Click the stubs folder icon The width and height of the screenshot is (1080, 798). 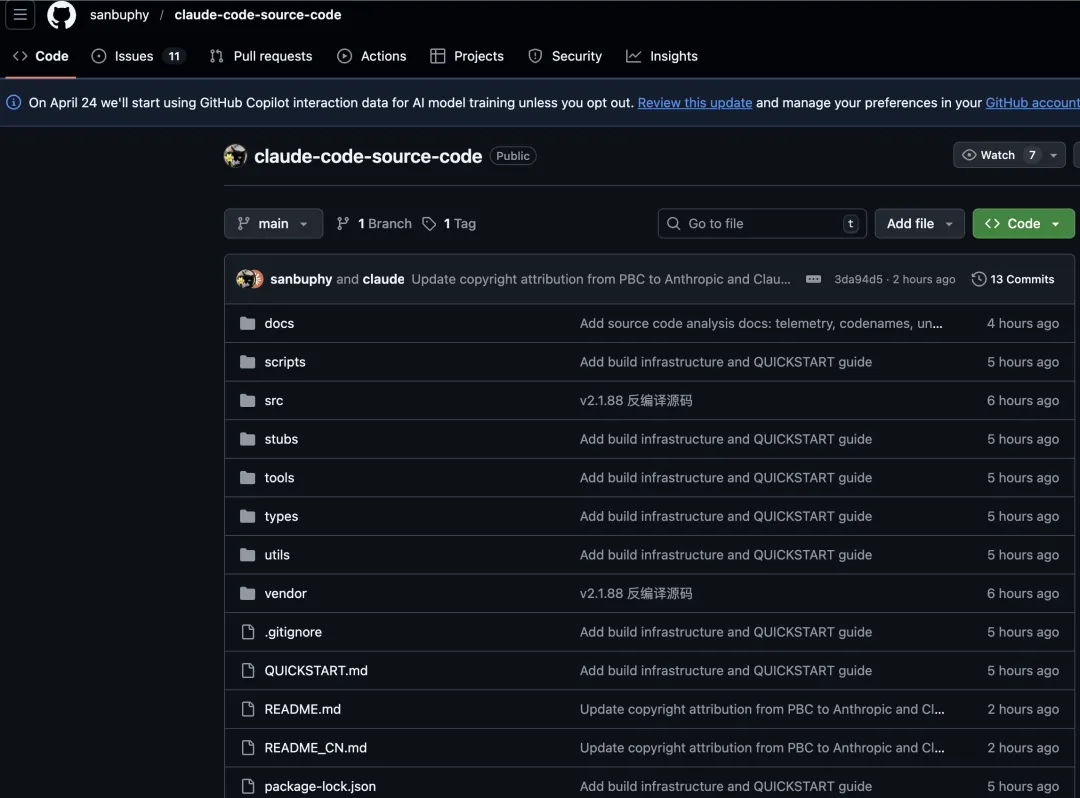247,439
